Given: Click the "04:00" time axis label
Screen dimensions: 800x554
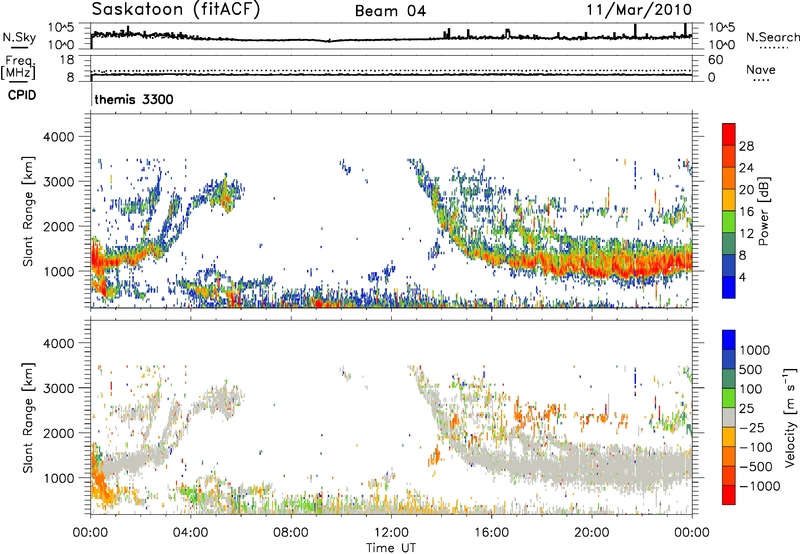Looking at the screenshot, I should point(190,533).
